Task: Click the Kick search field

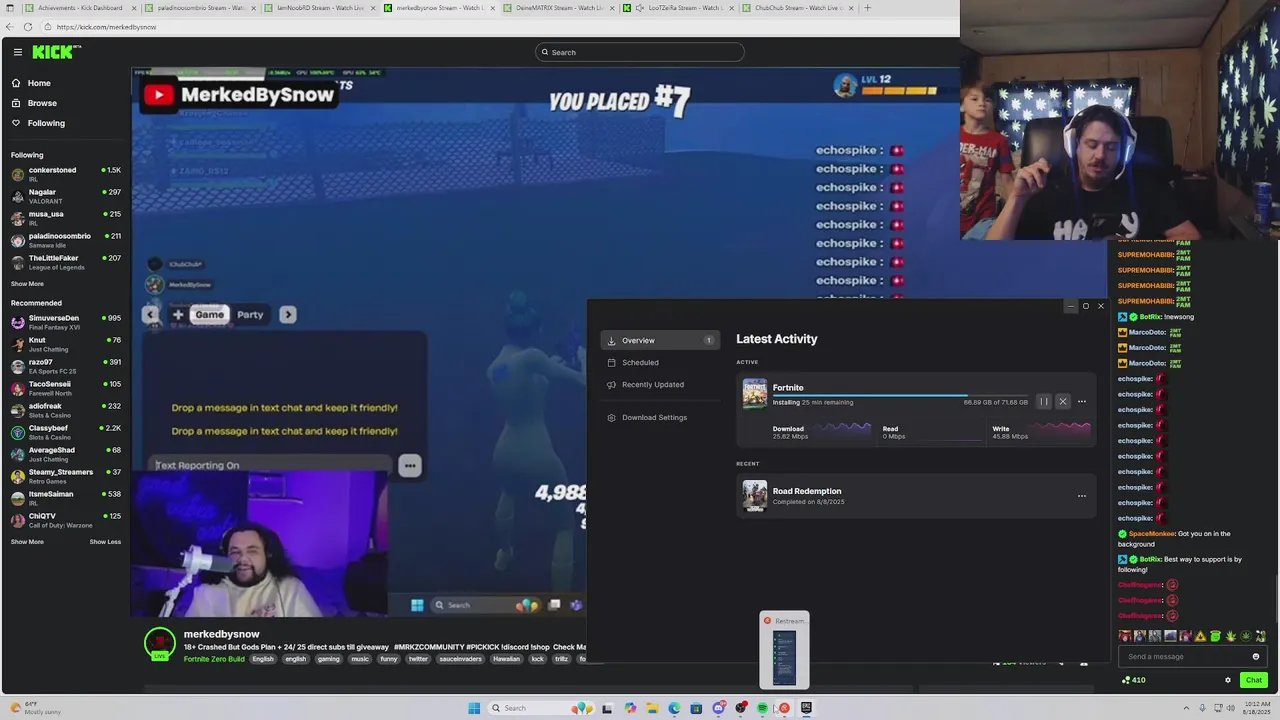Action: pos(640,52)
